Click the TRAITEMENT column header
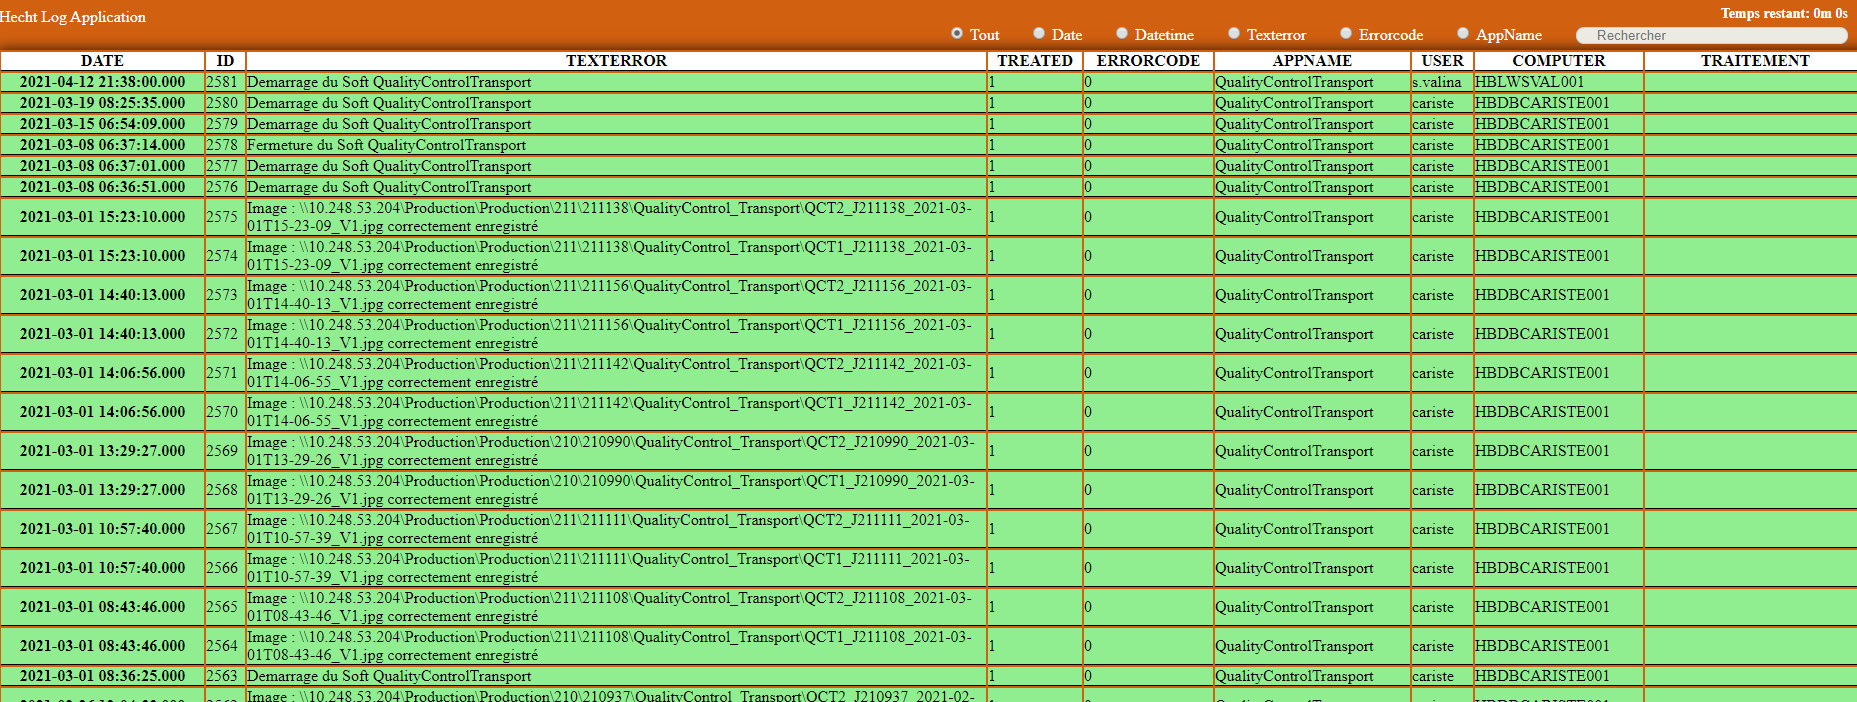Screen dimensions: 1857x702 pos(1755,61)
